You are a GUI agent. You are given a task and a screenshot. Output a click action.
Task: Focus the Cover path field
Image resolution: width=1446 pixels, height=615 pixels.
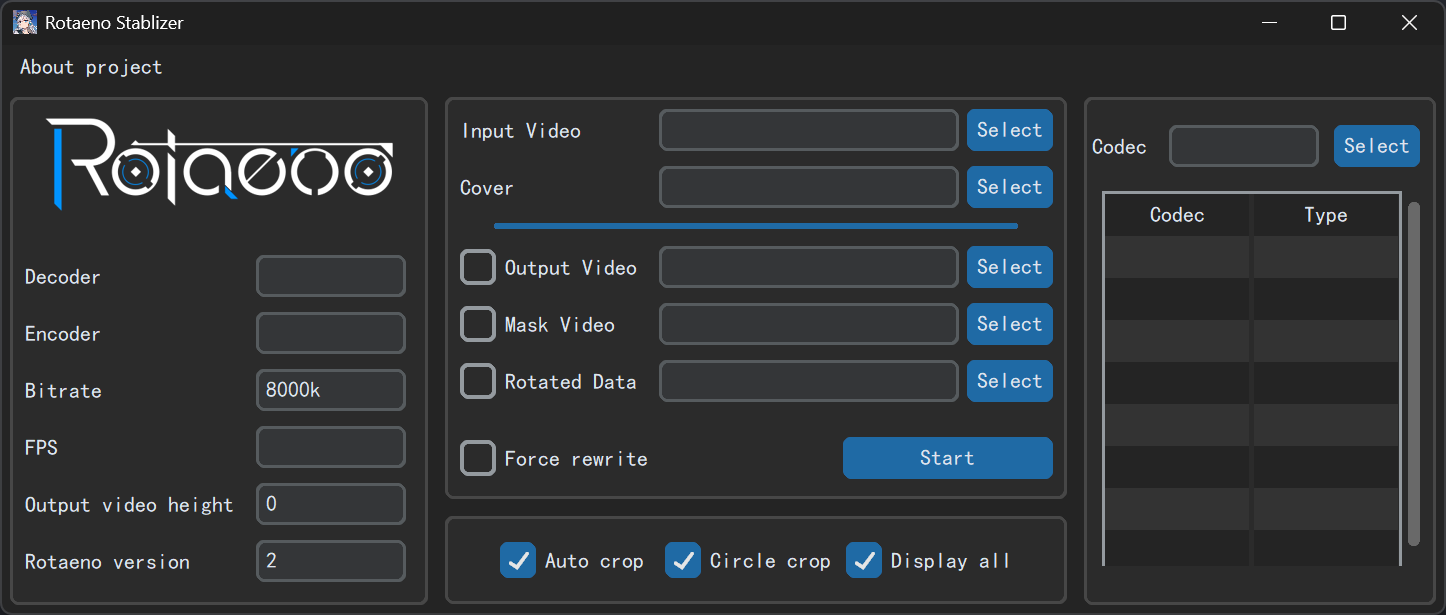pyautogui.click(x=809, y=187)
